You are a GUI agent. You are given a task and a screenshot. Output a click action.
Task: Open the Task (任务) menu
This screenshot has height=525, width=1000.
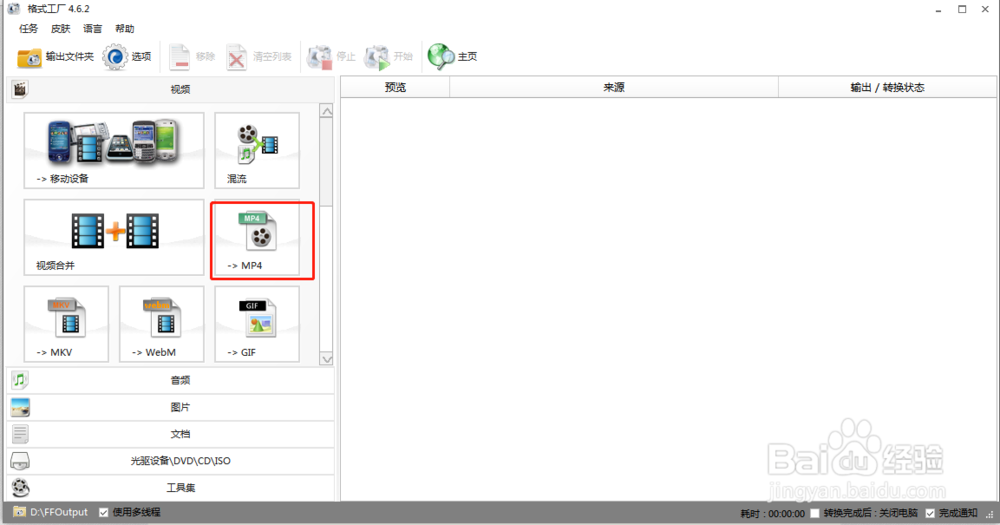tap(29, 29)
